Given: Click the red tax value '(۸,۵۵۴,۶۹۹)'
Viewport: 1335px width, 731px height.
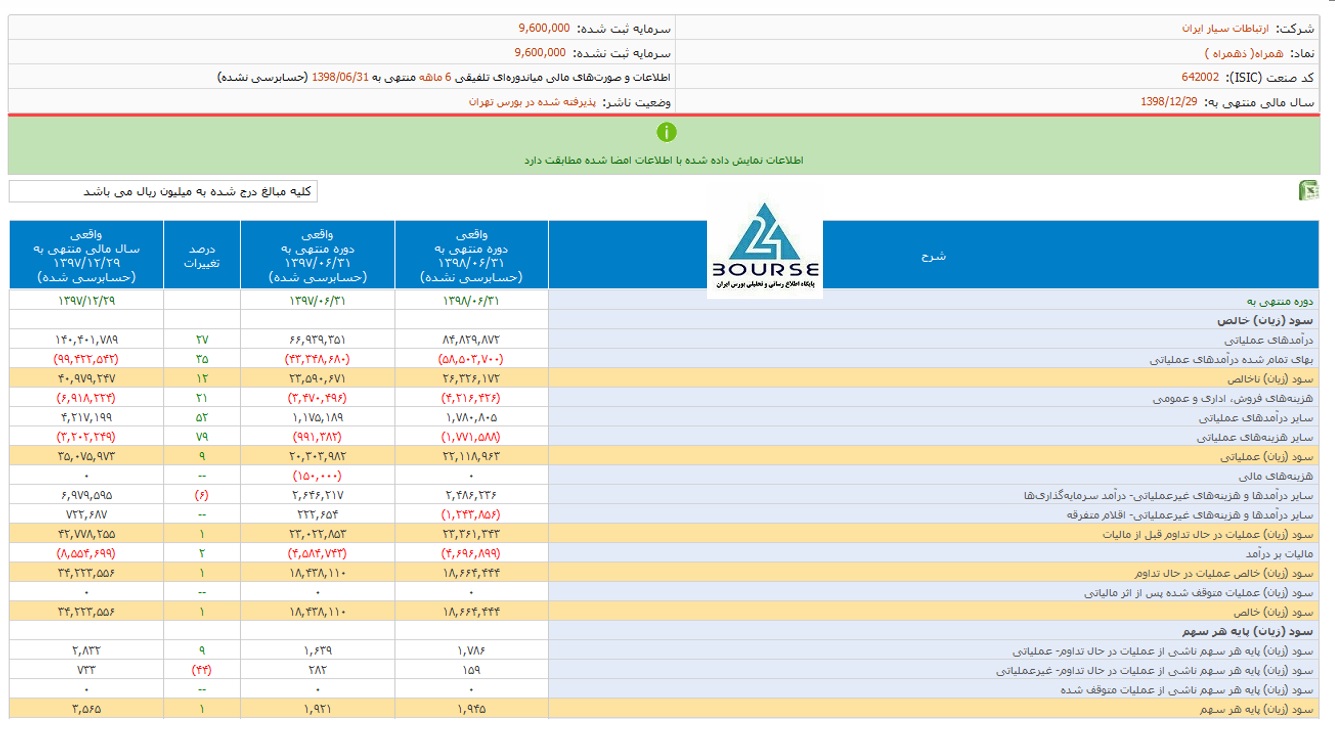Looking at the screenshot, I should (85, 554).
